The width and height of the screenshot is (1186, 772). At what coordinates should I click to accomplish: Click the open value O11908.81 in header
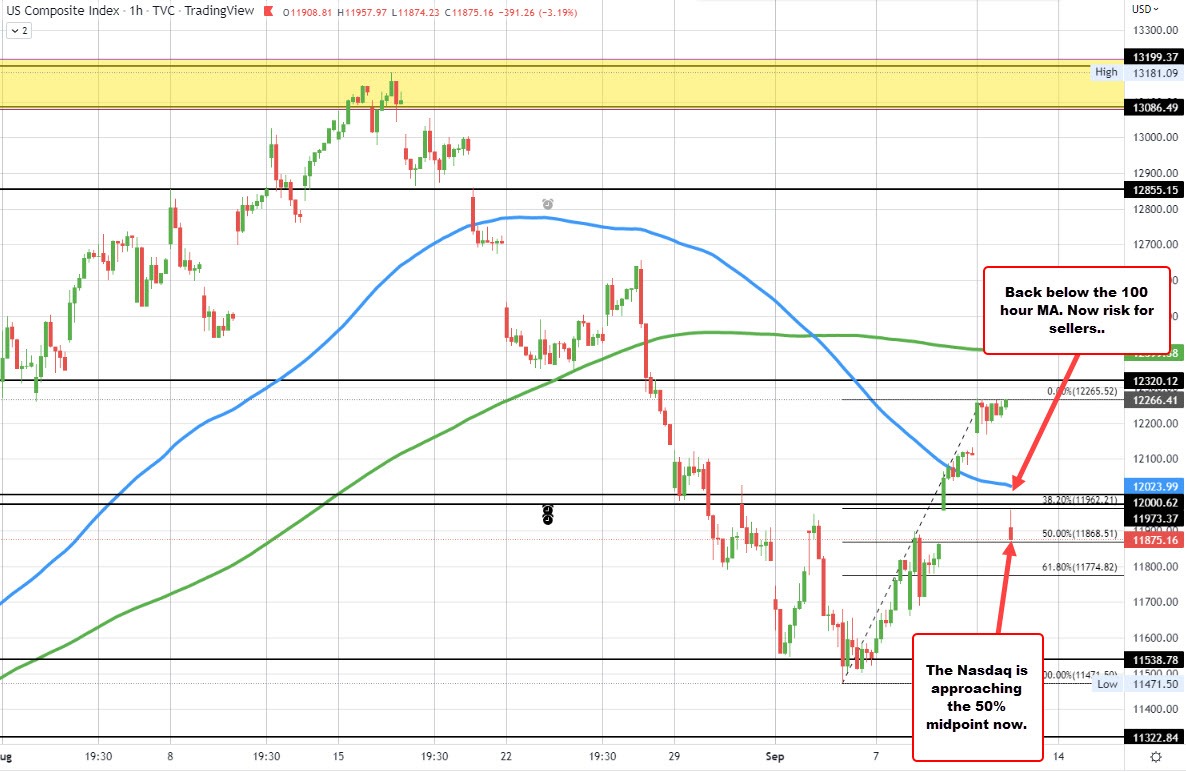[x=307, y=13]
